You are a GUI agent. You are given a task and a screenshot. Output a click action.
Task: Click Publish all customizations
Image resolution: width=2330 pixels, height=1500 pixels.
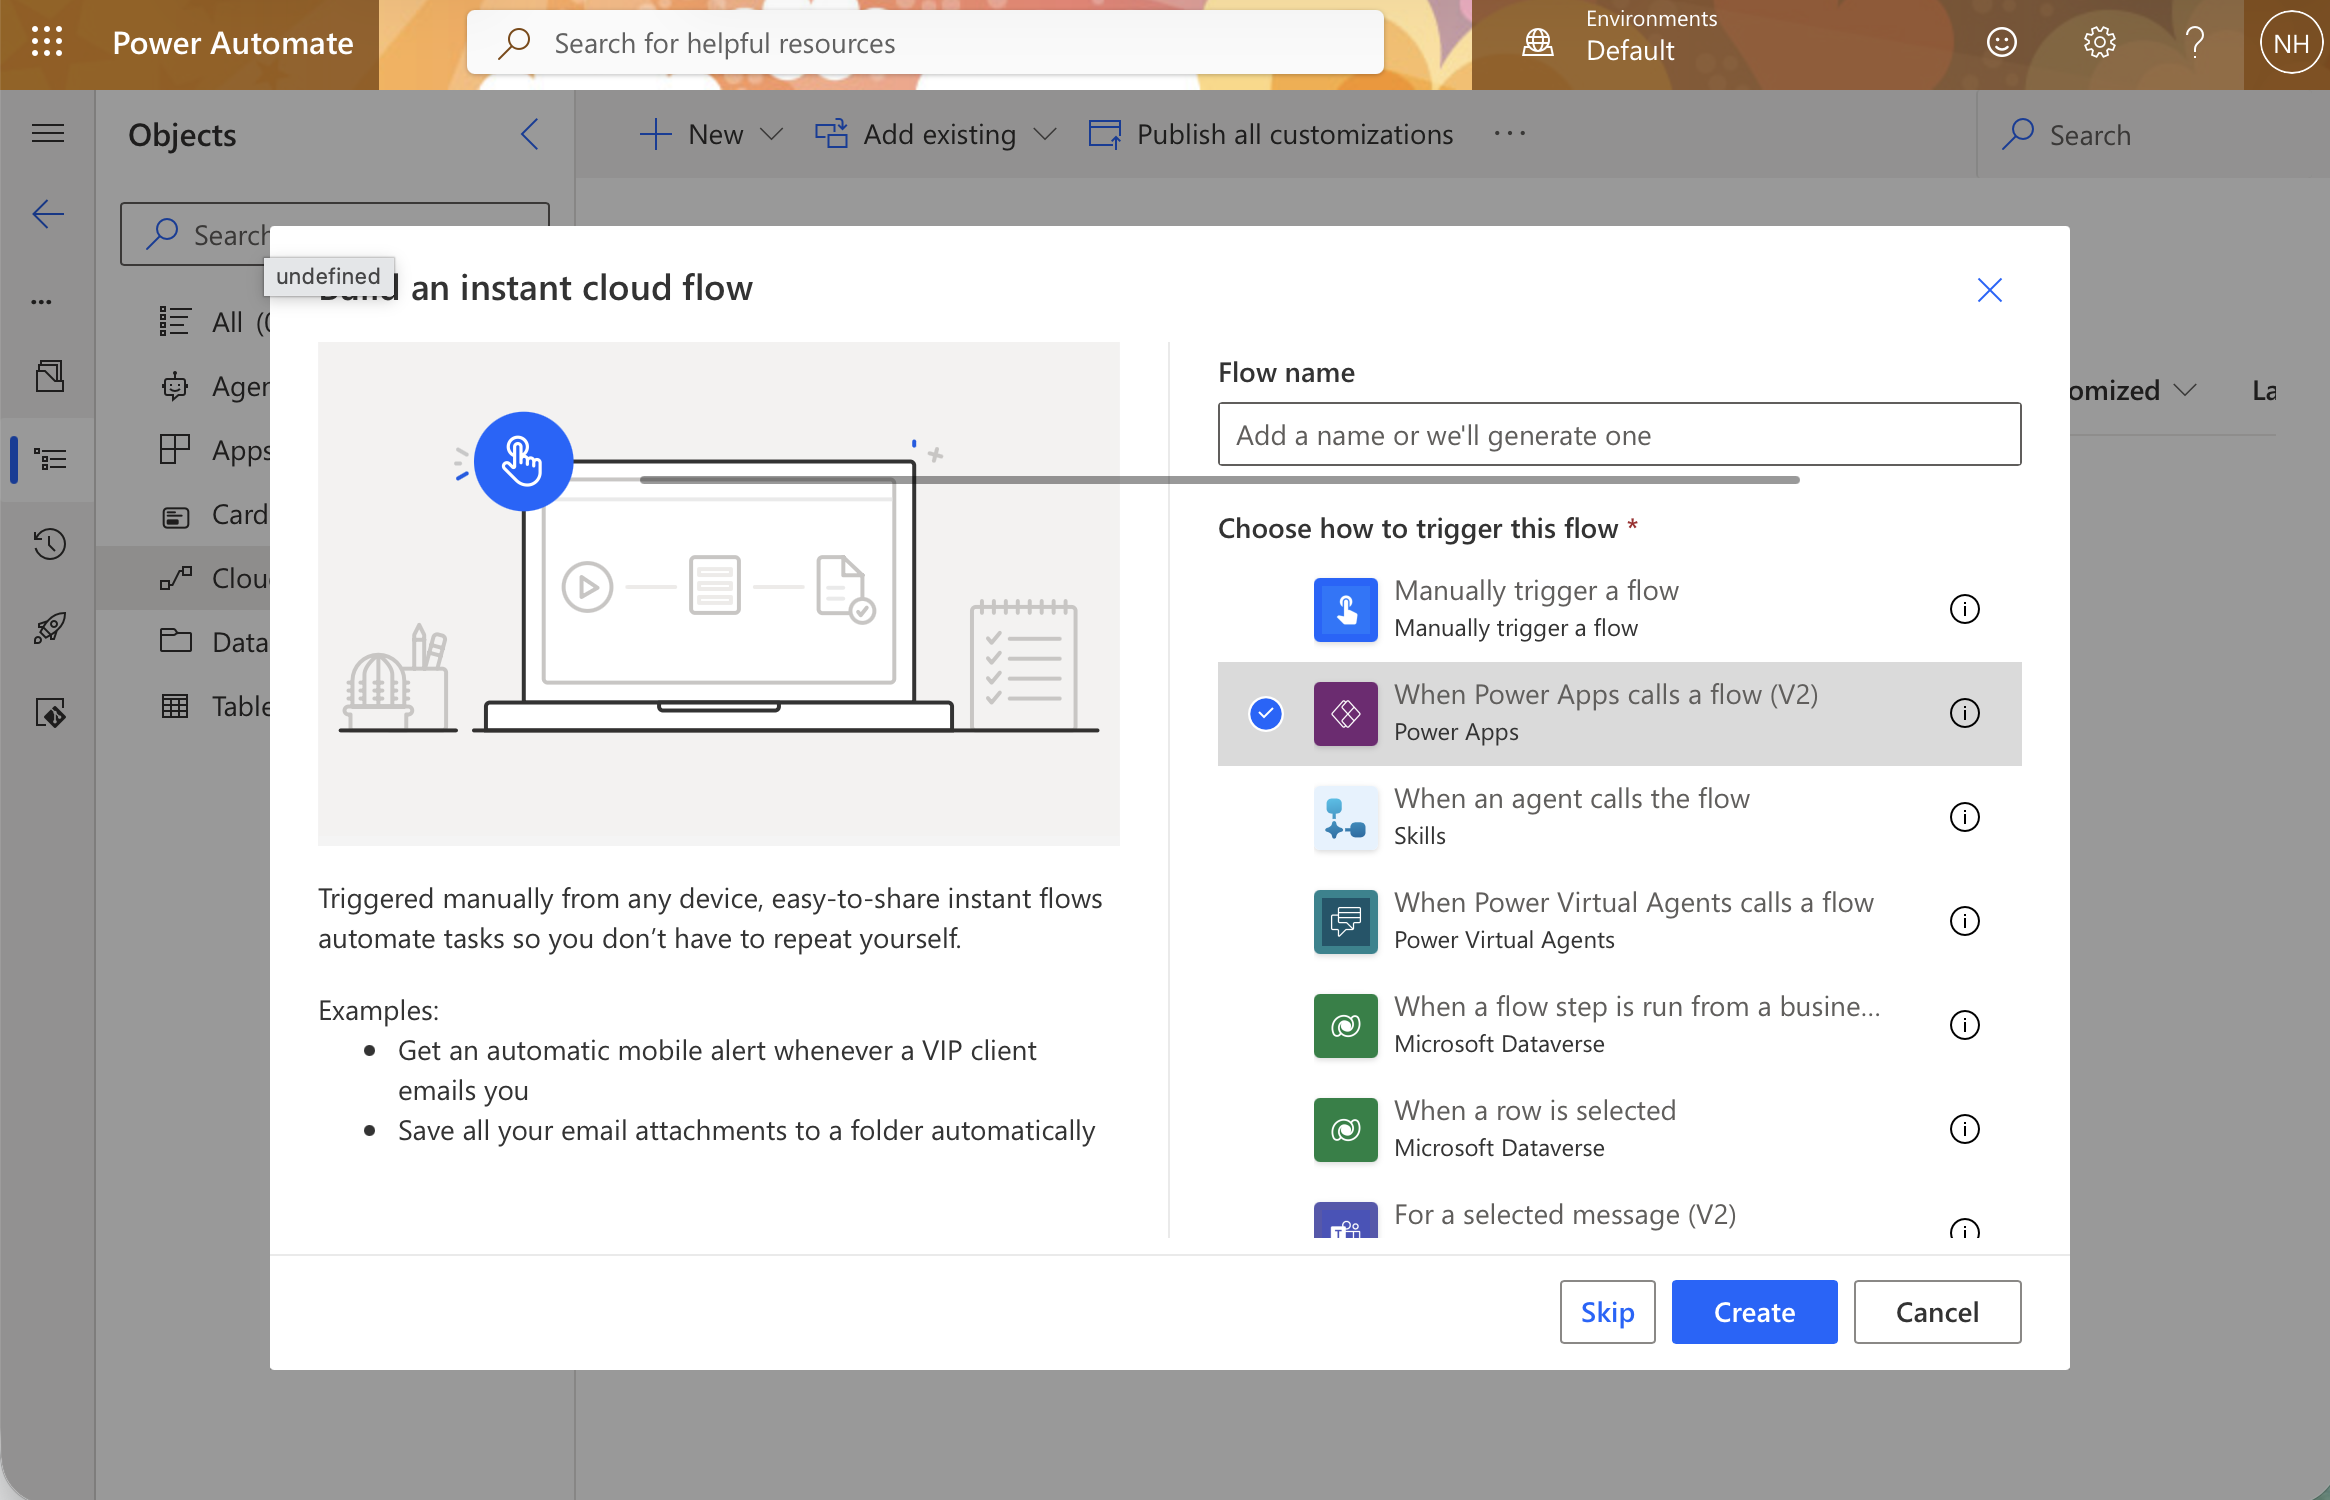pyautogui.click(x=1271, y=134)
